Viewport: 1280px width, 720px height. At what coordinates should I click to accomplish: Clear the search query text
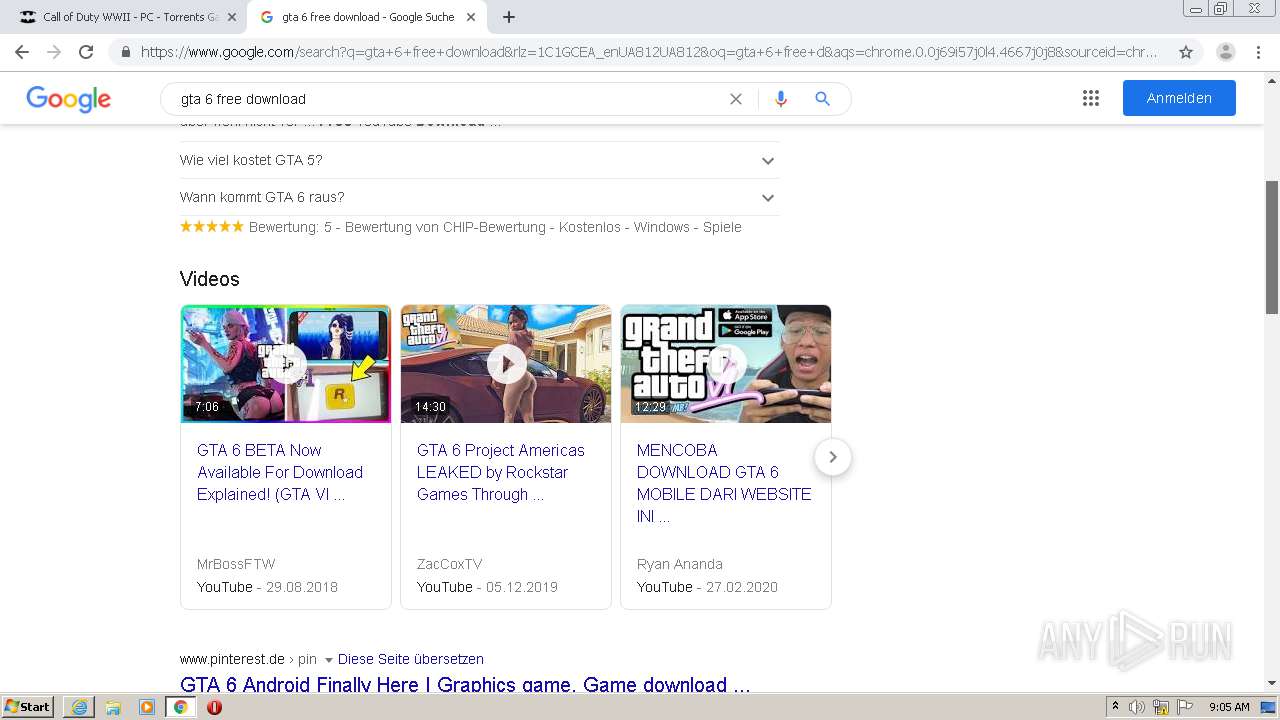736,99
